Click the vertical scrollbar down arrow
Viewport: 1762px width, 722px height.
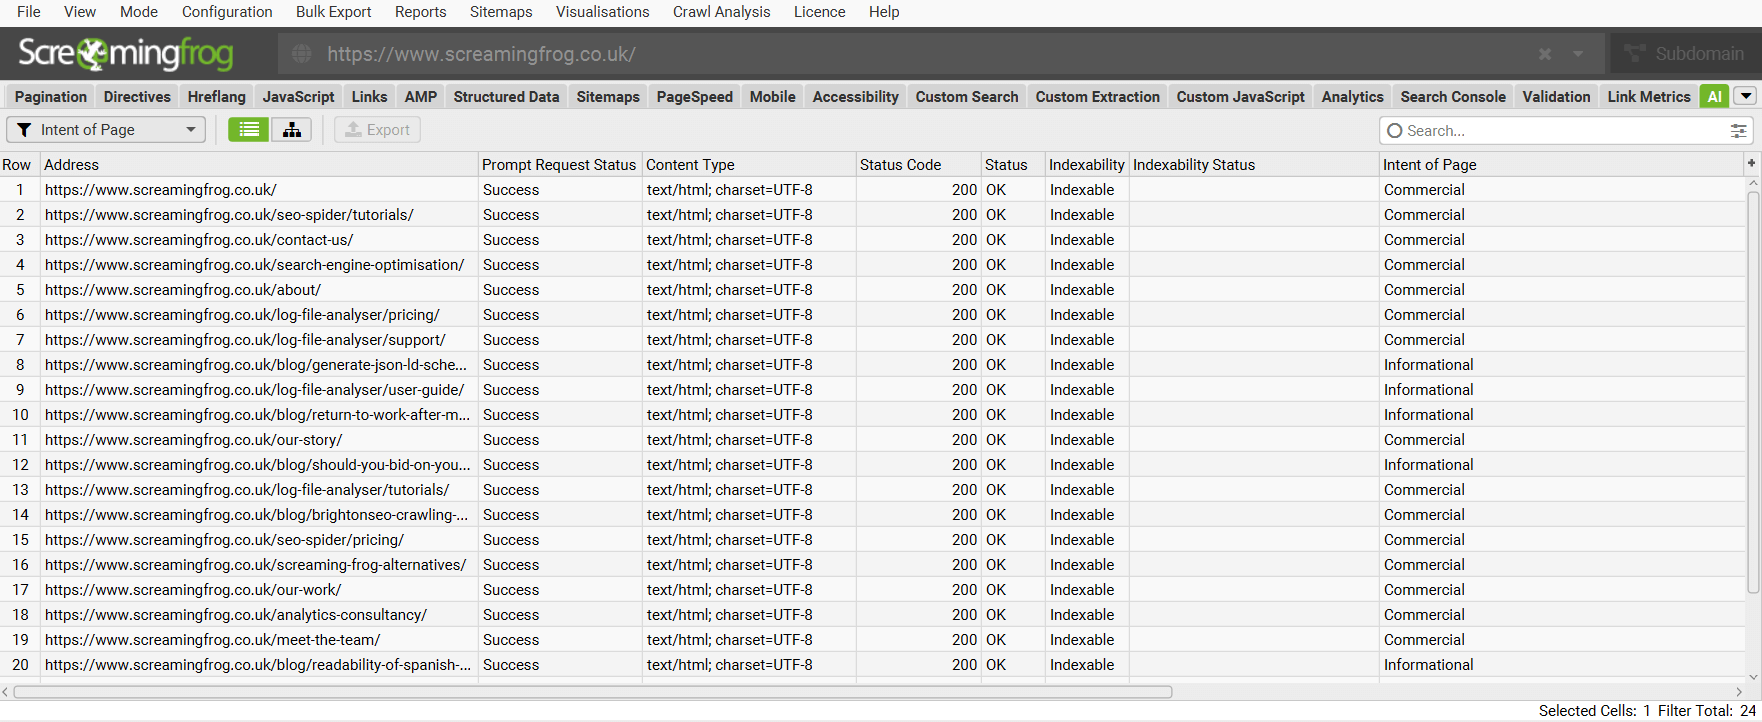tap(1753, 677)
